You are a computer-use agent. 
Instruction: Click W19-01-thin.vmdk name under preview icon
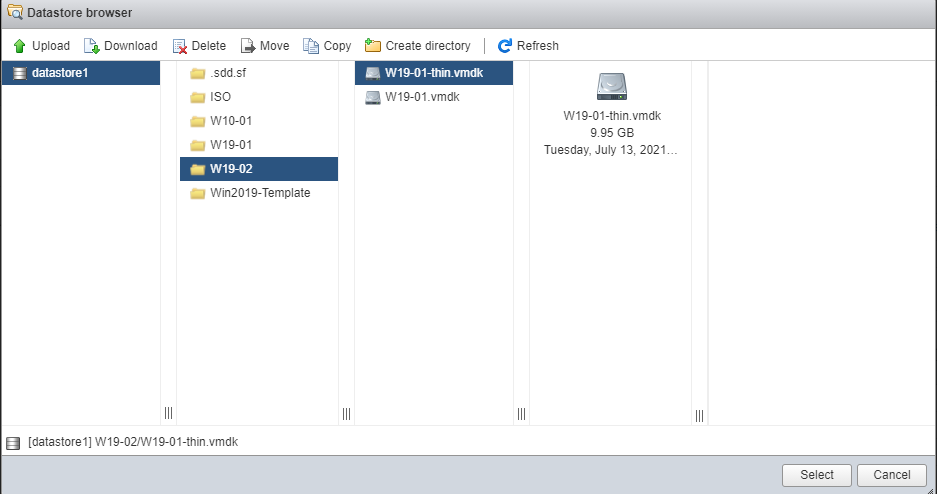pos(612,116)
